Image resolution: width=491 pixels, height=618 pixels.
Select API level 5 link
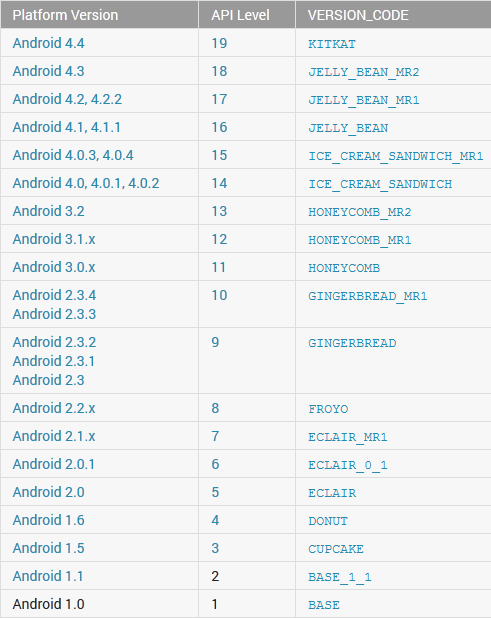point(215,492)
